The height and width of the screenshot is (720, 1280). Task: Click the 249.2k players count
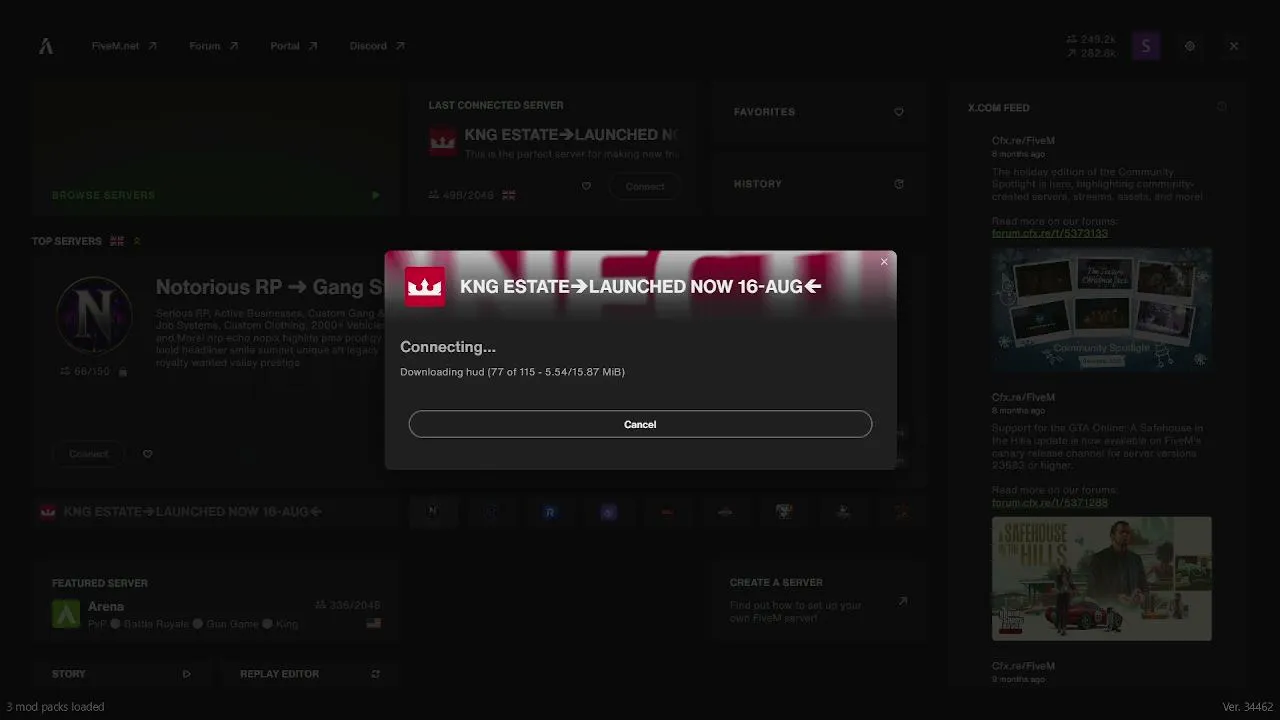pyautogui.click(x=1091, y=40)
